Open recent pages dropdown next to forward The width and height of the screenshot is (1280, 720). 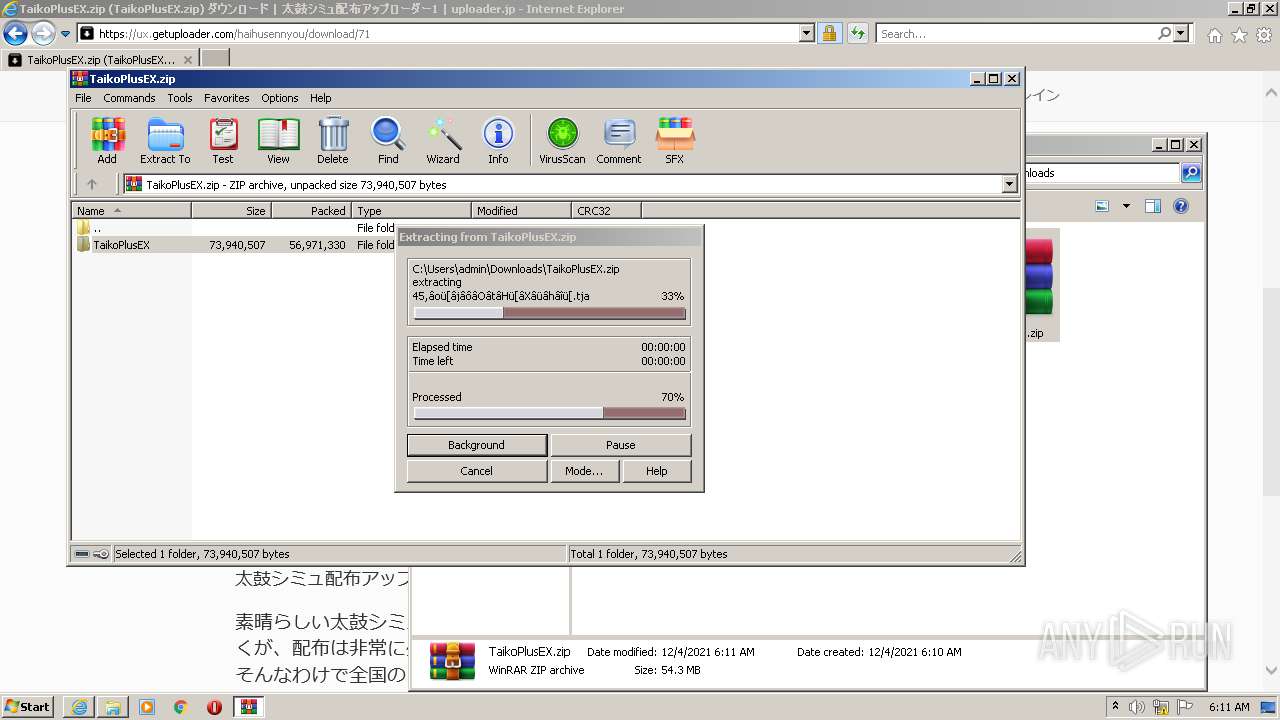[x=65, y=34]
